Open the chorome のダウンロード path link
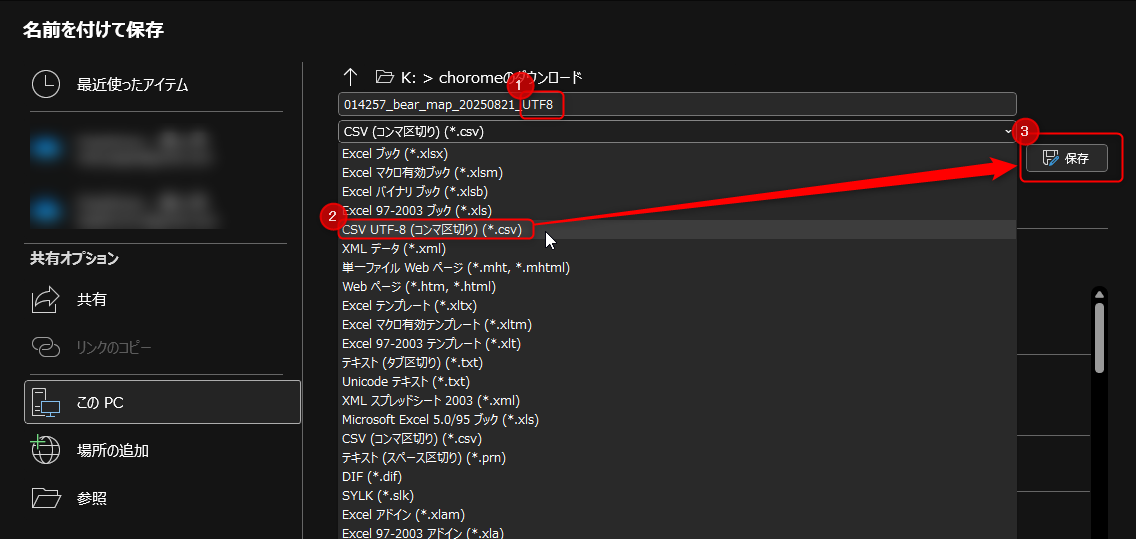Screen dimensions: 1136x539 click(x=510, y=77)
